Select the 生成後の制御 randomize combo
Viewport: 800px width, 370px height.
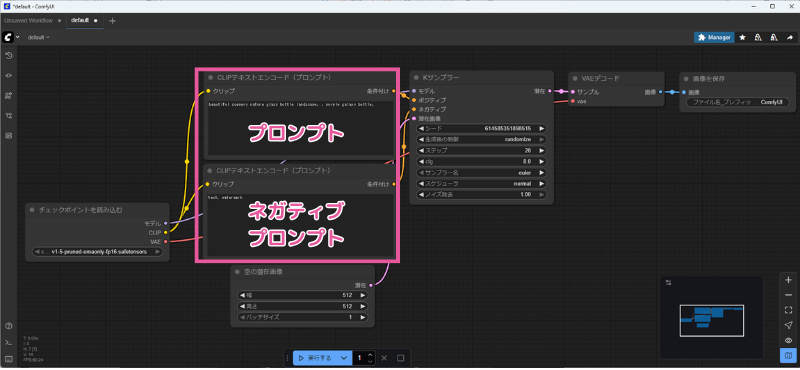pyautogui.click(x=482, y=139)
